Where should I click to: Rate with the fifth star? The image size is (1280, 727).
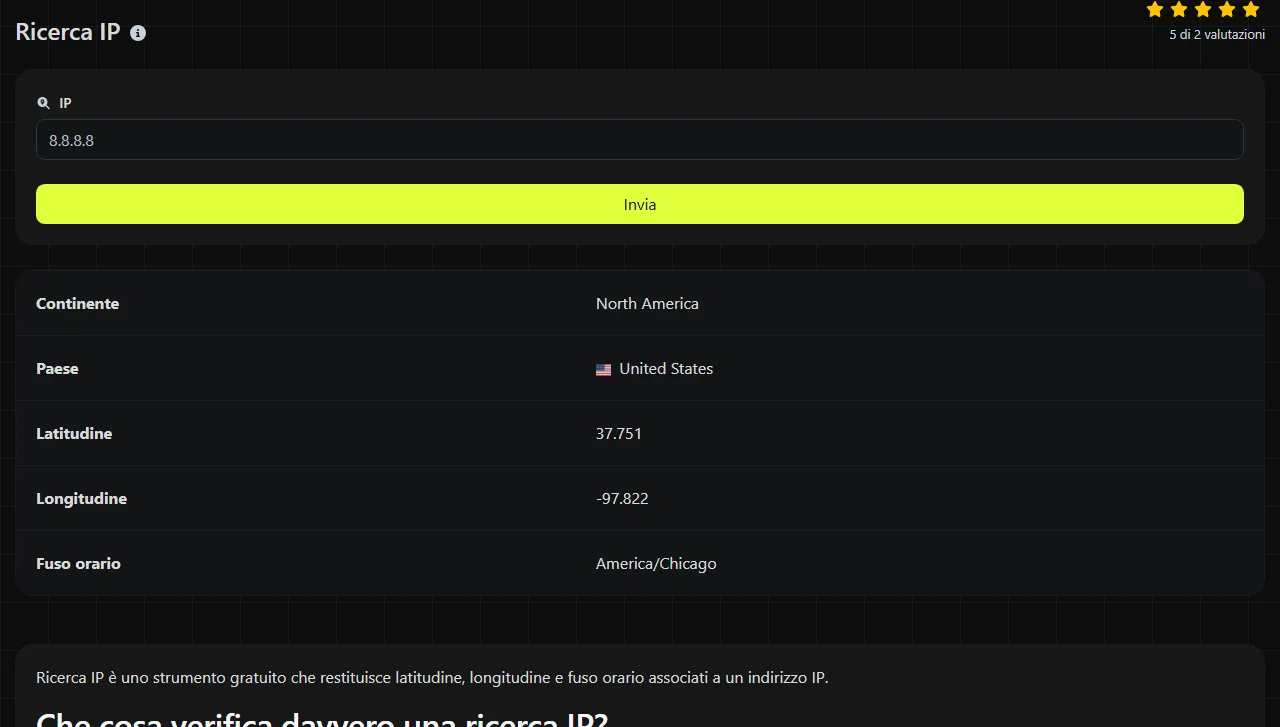[1251, 10]
